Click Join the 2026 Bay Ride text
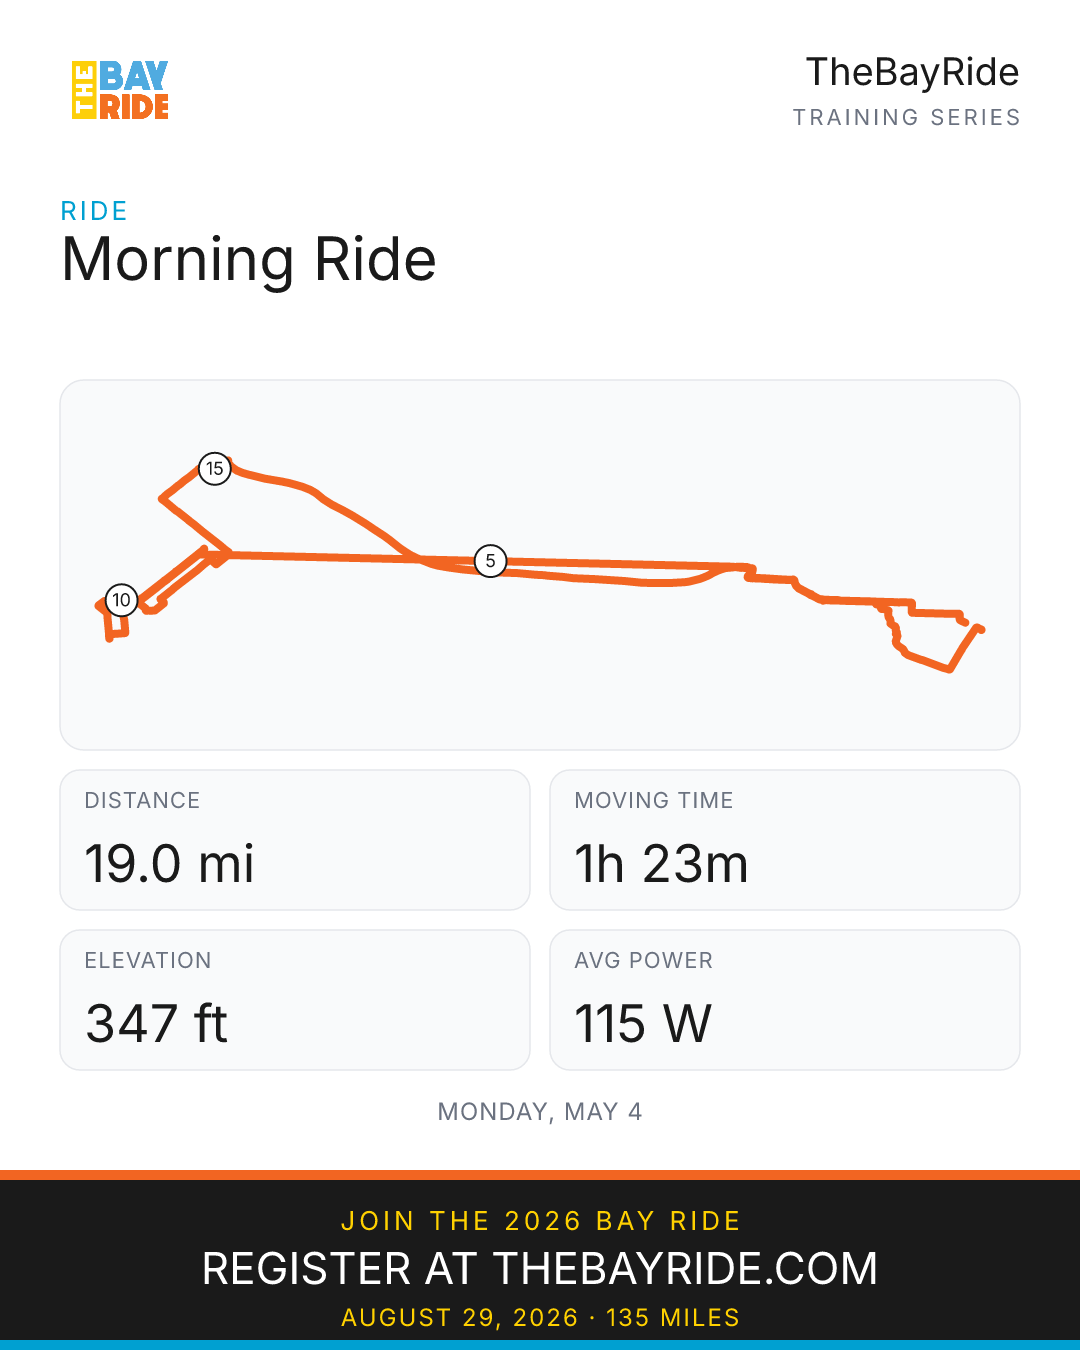The height and width of the screenshot is (1350, 1080). tap(540, 1221)
